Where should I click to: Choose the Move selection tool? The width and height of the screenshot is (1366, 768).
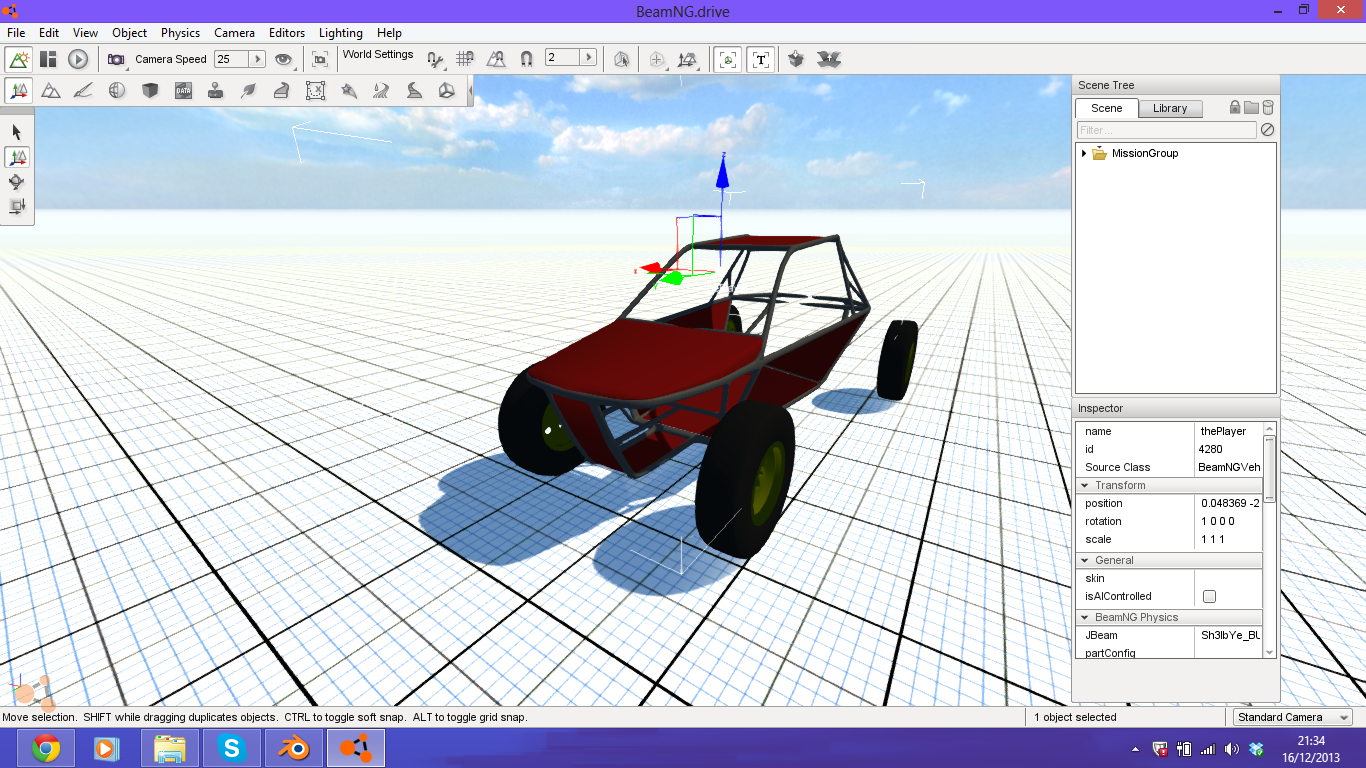17,157
